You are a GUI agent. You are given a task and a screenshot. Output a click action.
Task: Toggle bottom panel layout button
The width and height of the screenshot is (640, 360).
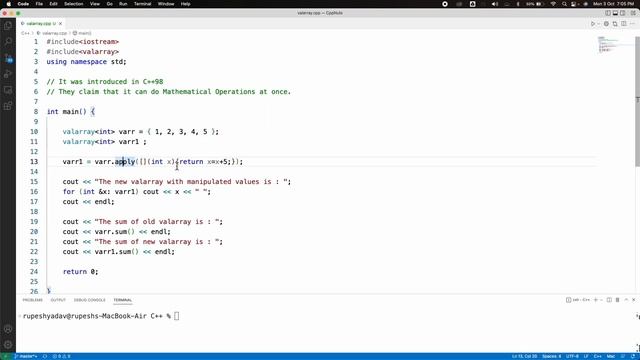tap(615, 13)
